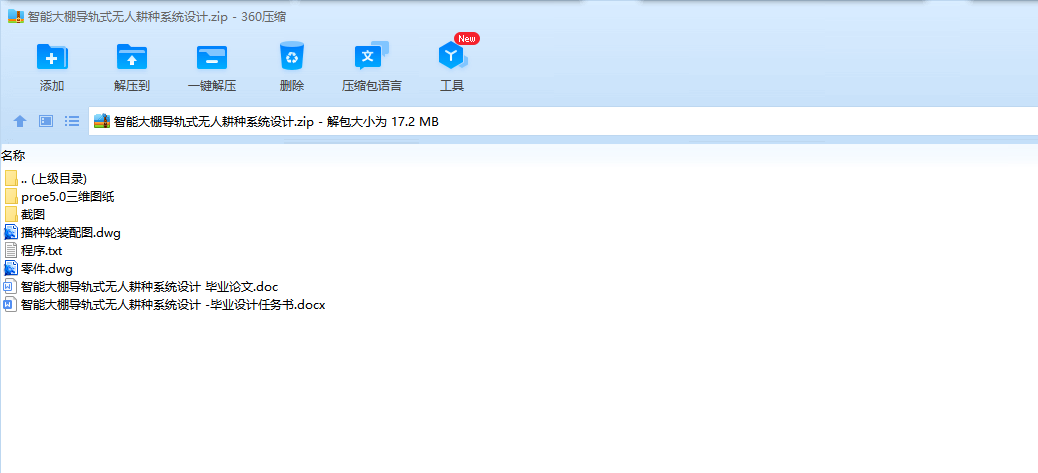The image size is (1038, 473).
Task: Click the 毕业设计任务书.docx Word icon
Action: click(10, 304)
